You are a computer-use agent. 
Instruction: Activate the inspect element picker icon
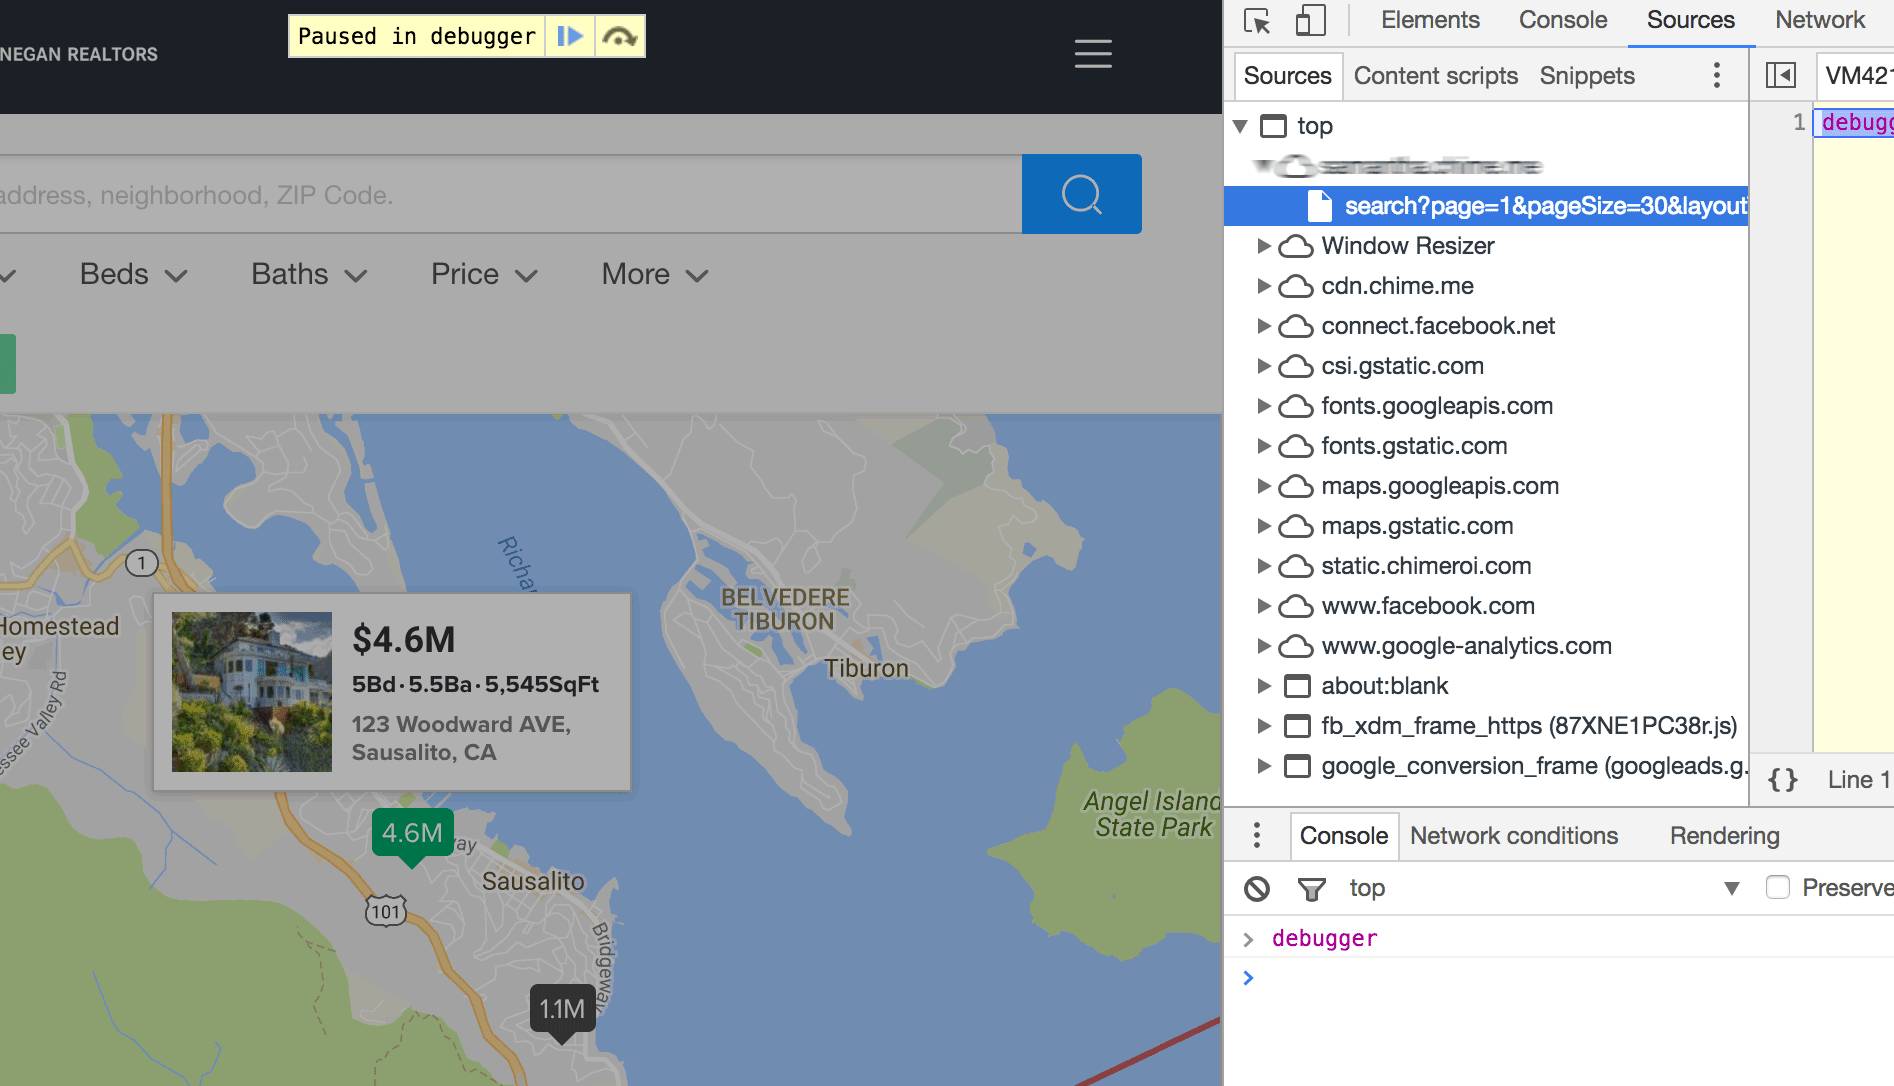pos(1257,21)
